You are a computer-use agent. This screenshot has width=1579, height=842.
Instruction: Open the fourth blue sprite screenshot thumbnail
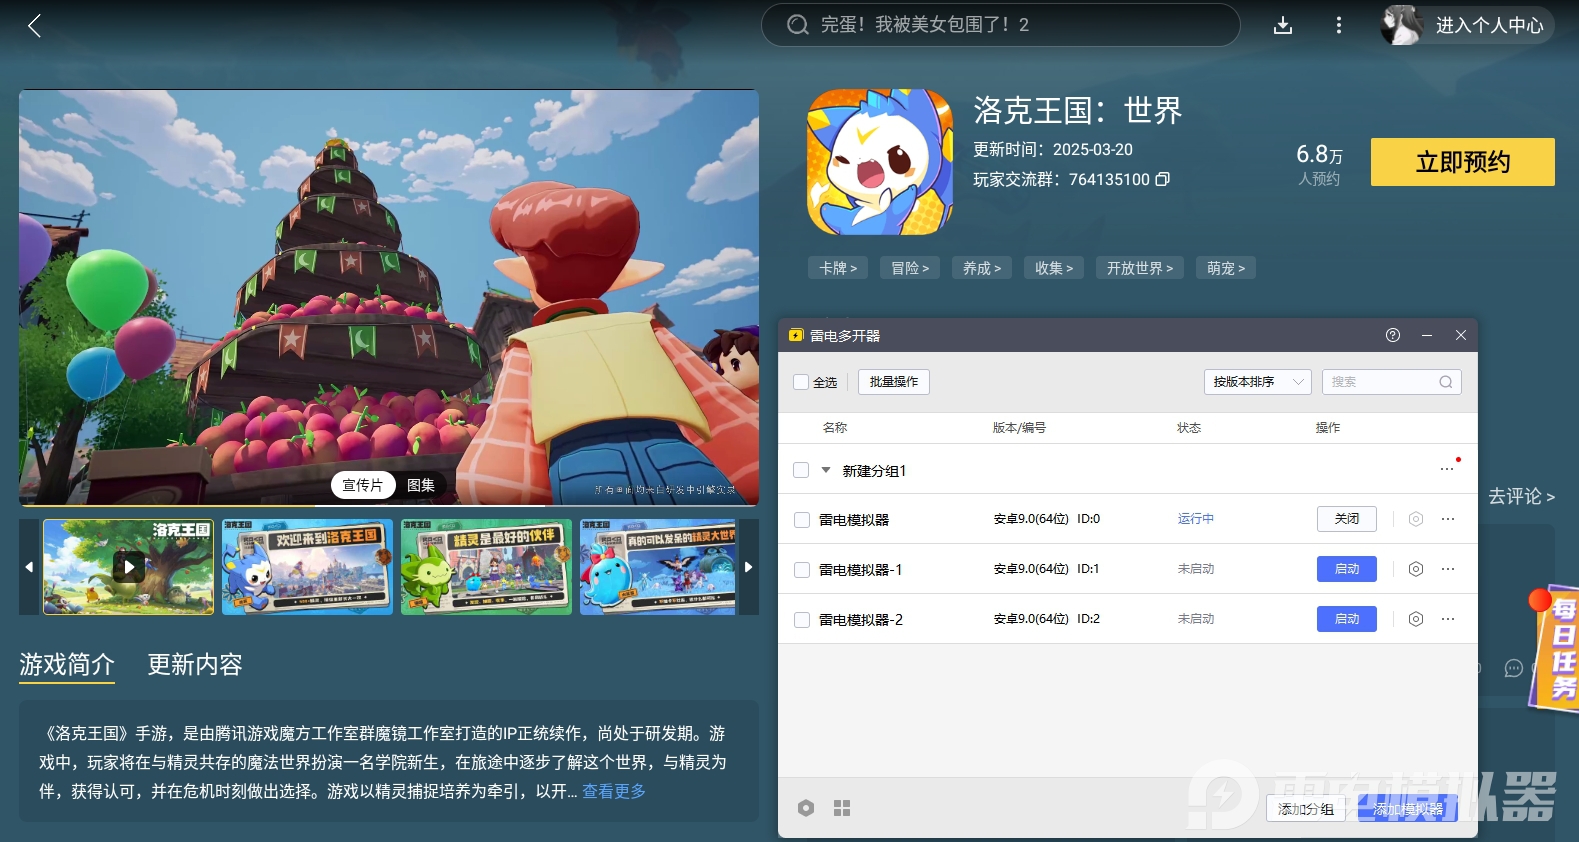[x=658, y=567]
